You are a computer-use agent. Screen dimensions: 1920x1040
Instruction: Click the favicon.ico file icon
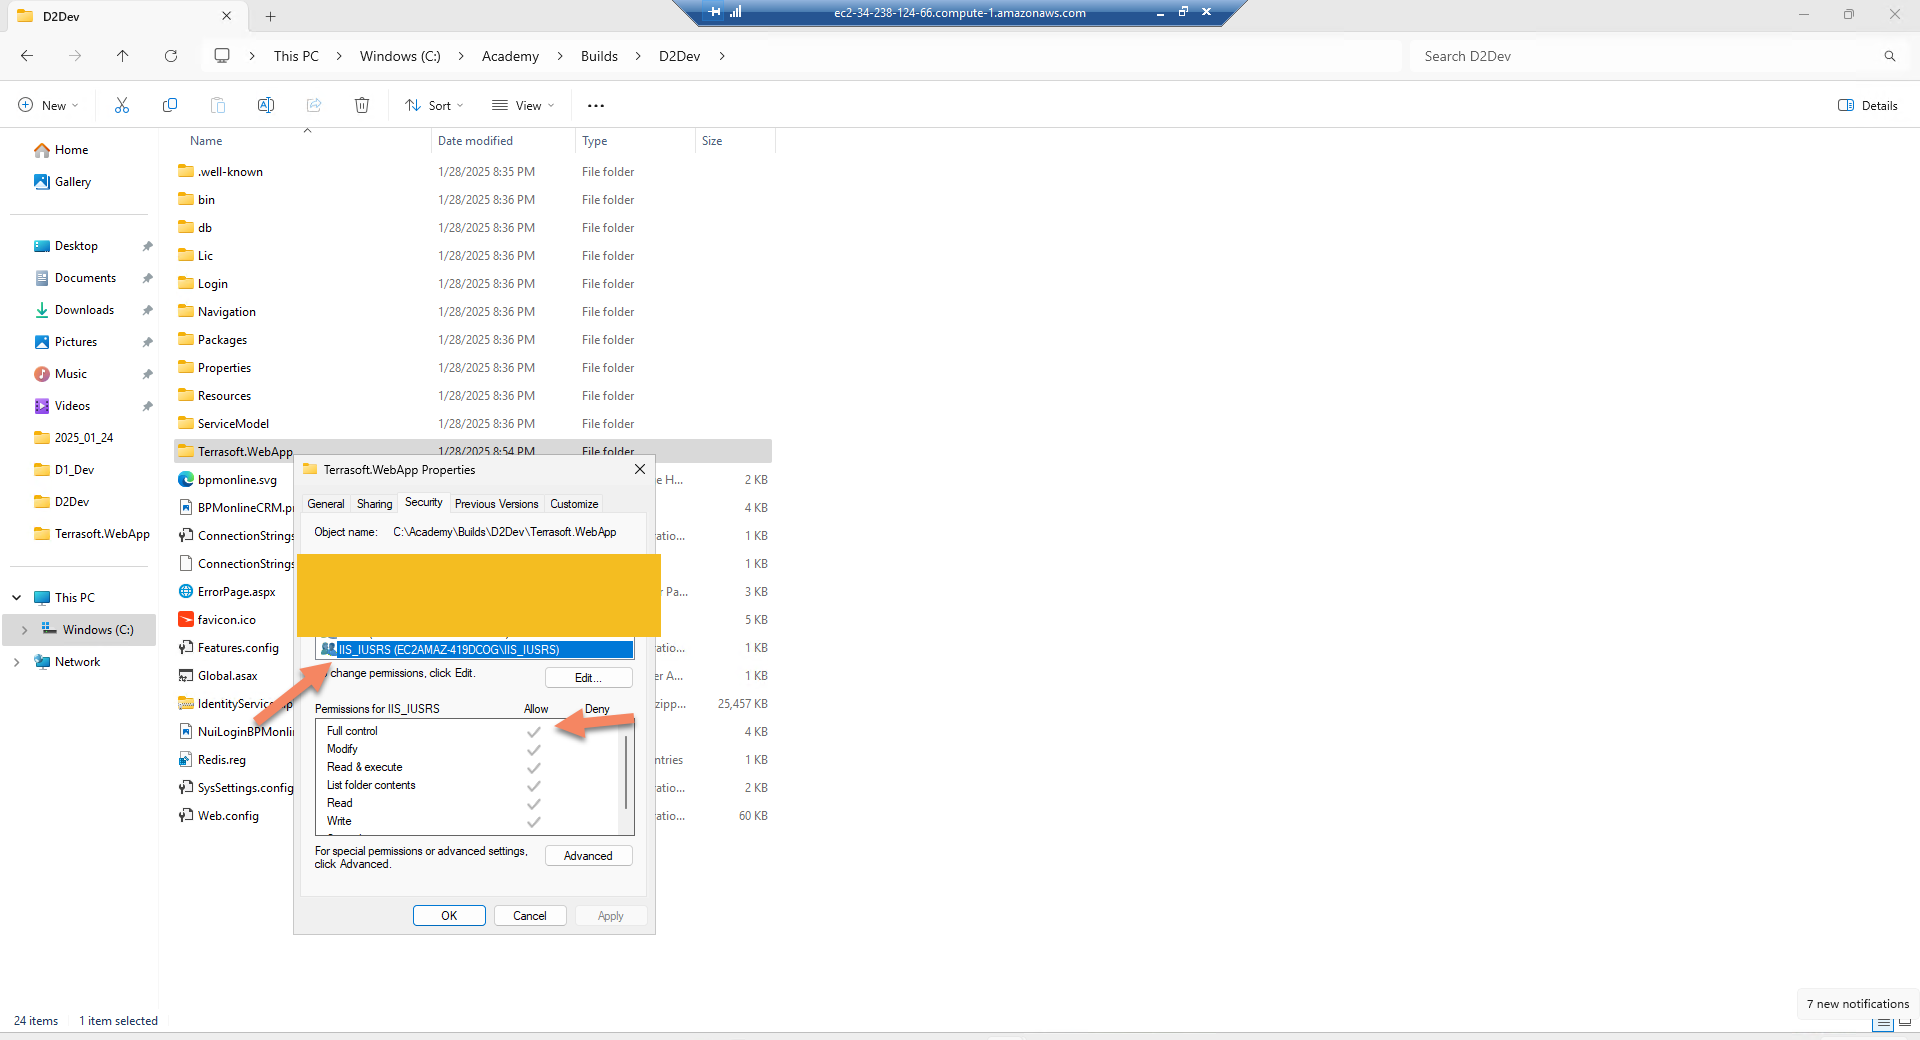[x=186, y=619]
